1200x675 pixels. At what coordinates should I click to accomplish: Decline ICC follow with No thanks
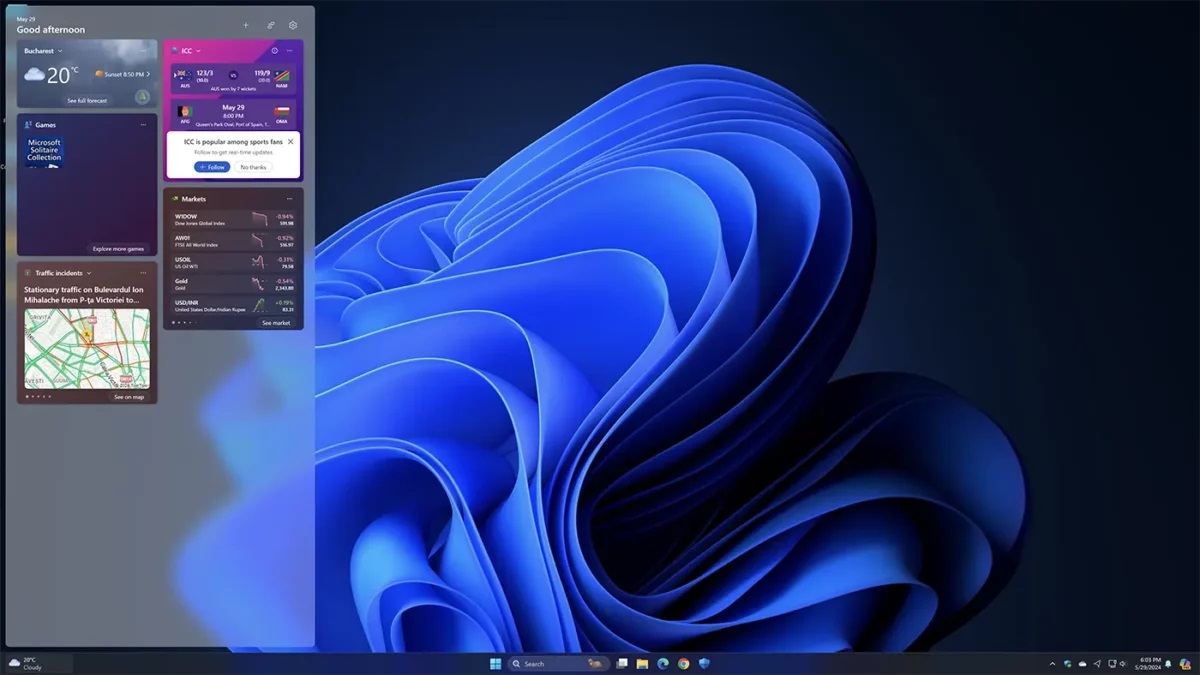coord(253,167)
